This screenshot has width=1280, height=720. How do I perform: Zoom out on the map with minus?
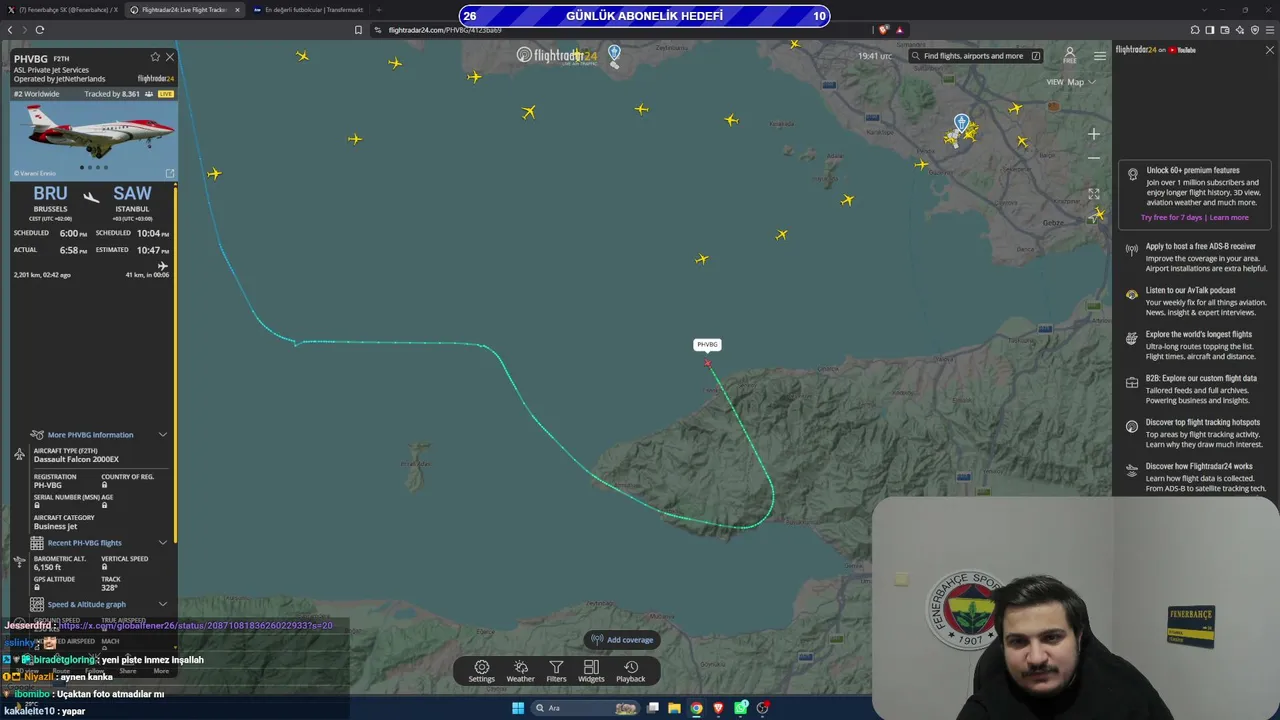coord(1094,158)
